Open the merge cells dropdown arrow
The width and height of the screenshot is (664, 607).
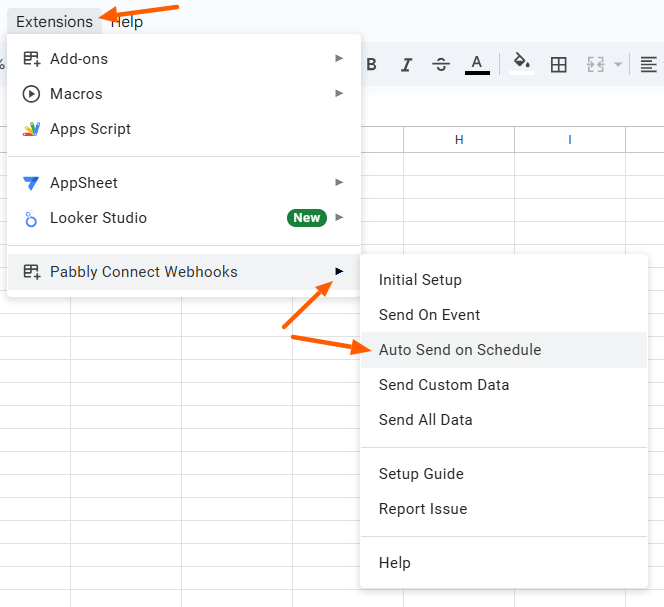click(618, 65)
